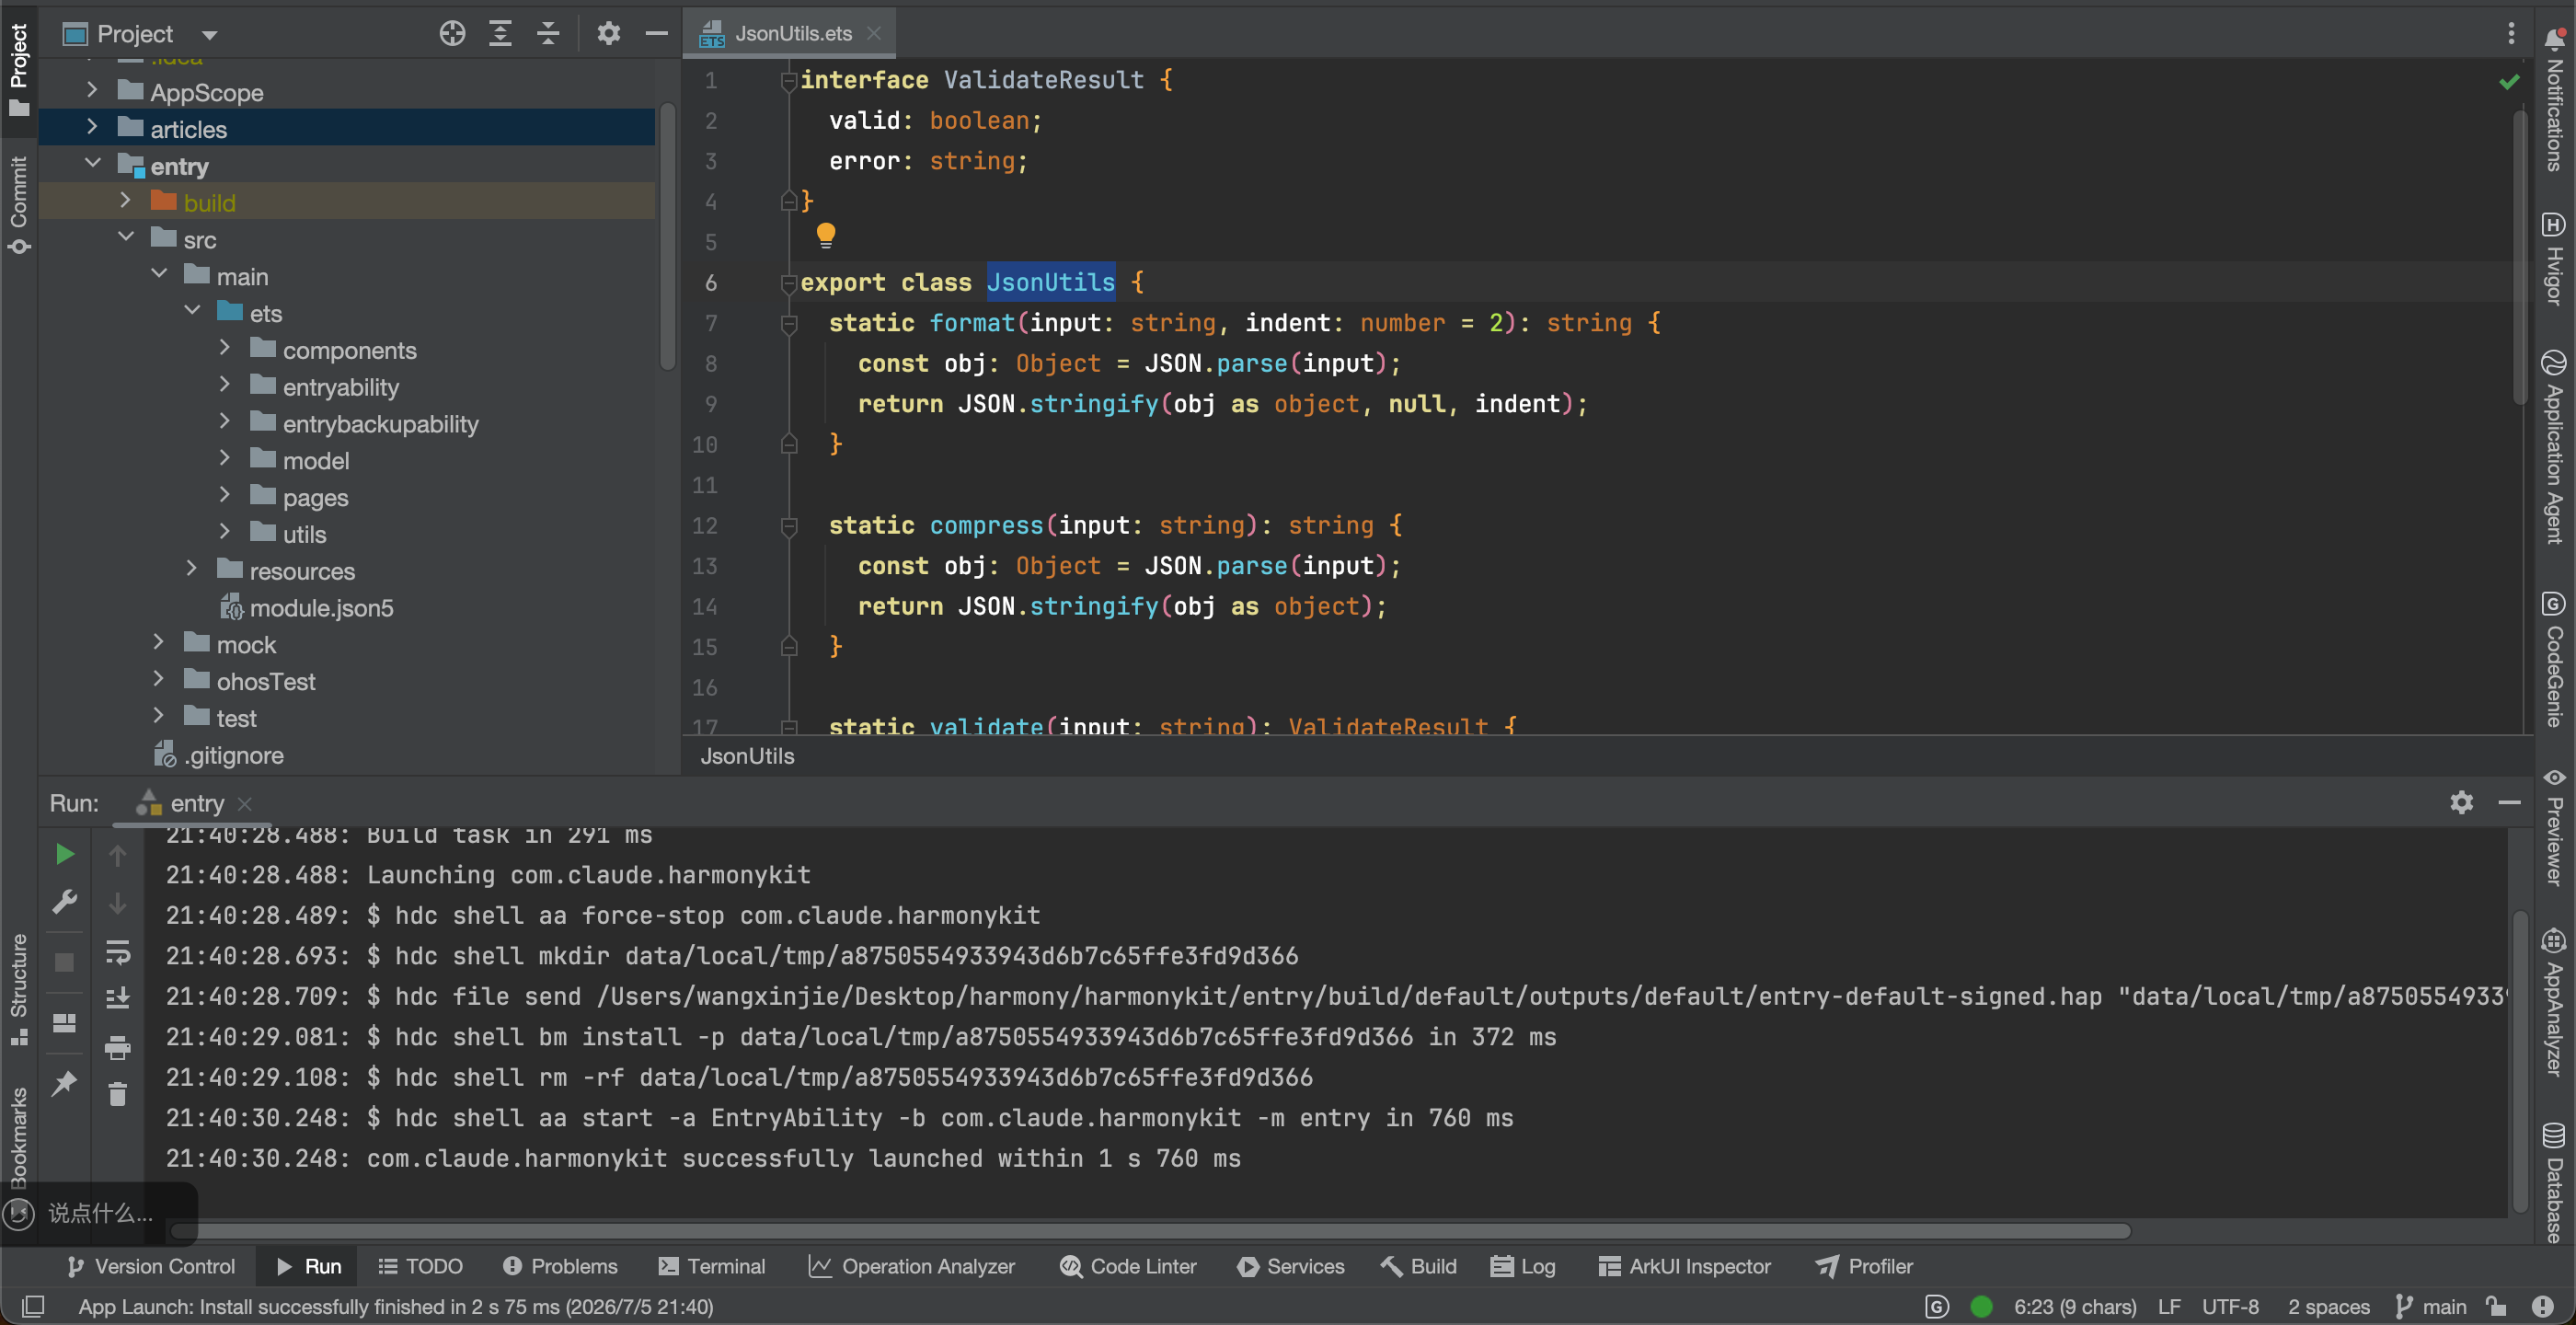
Task: Expand the resources folder
Action: click(x=192, y=570)
